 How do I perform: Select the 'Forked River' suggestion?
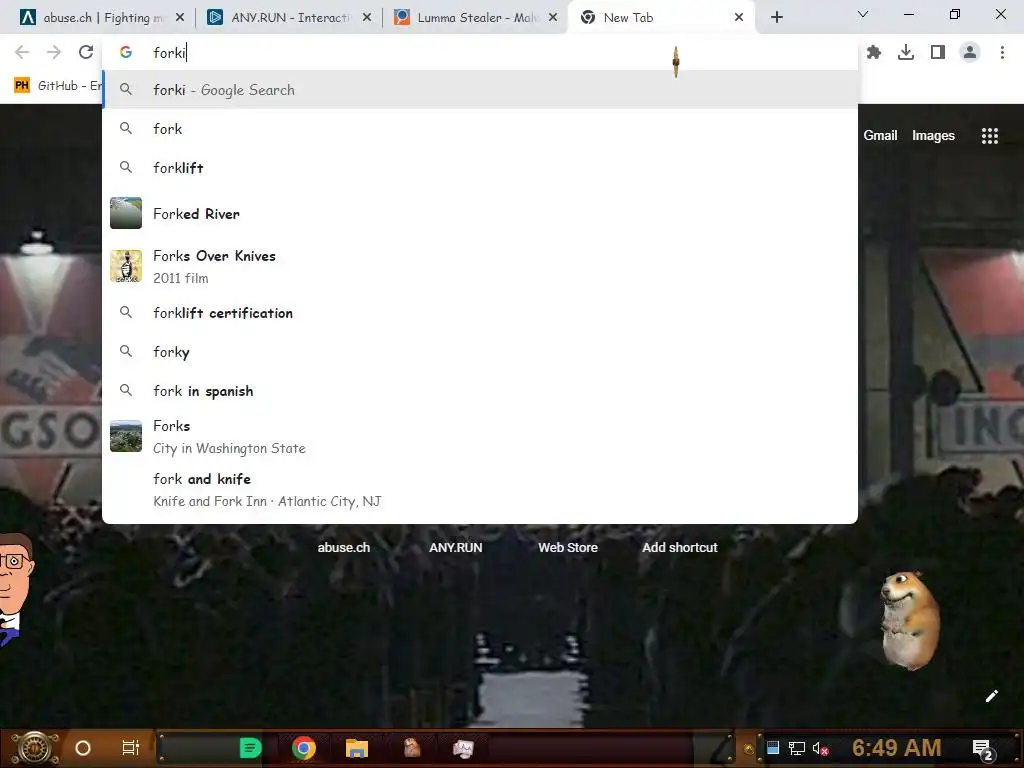click(480, 214)
